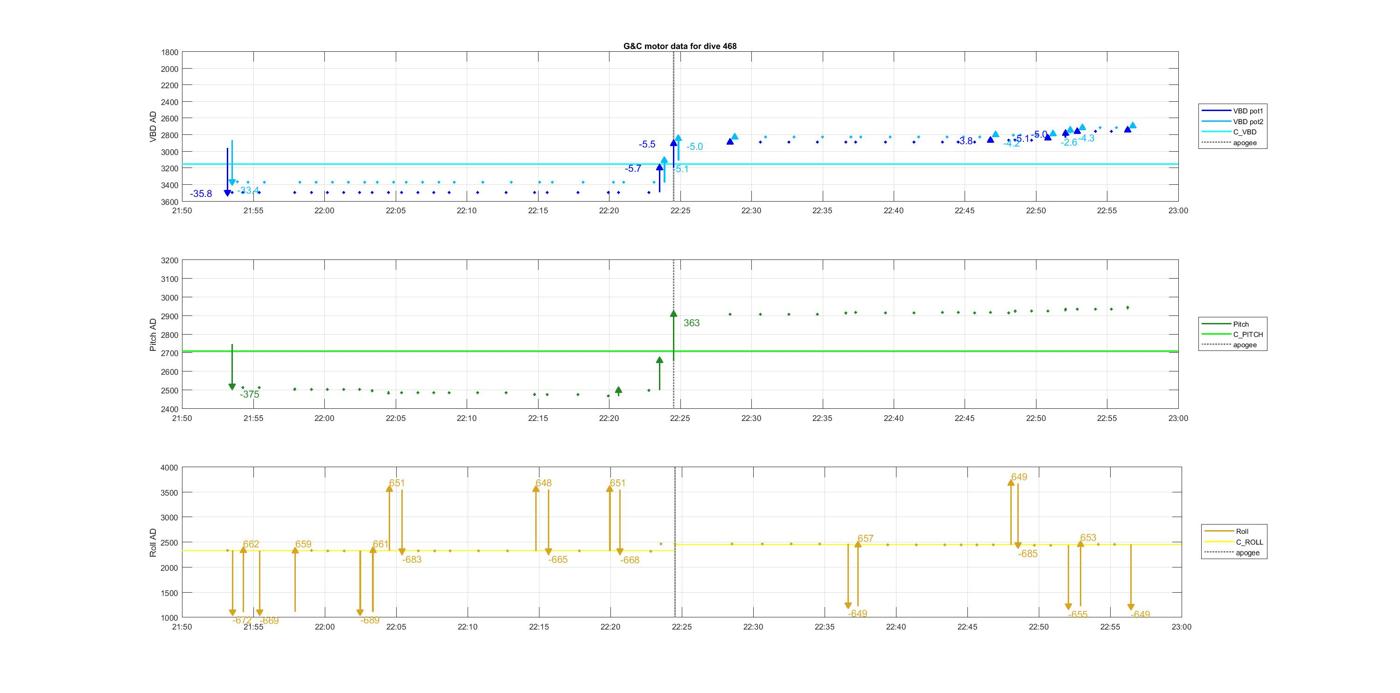1400x693 pixels.
Task: Click the '2700' tick on Pitch axis
Action: (x=170, y=353)
